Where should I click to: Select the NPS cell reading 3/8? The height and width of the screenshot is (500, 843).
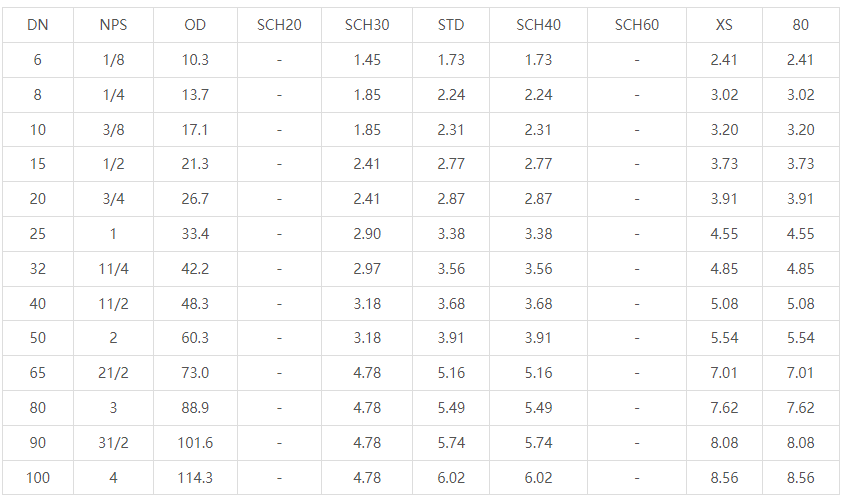click(x=113, y=130)
